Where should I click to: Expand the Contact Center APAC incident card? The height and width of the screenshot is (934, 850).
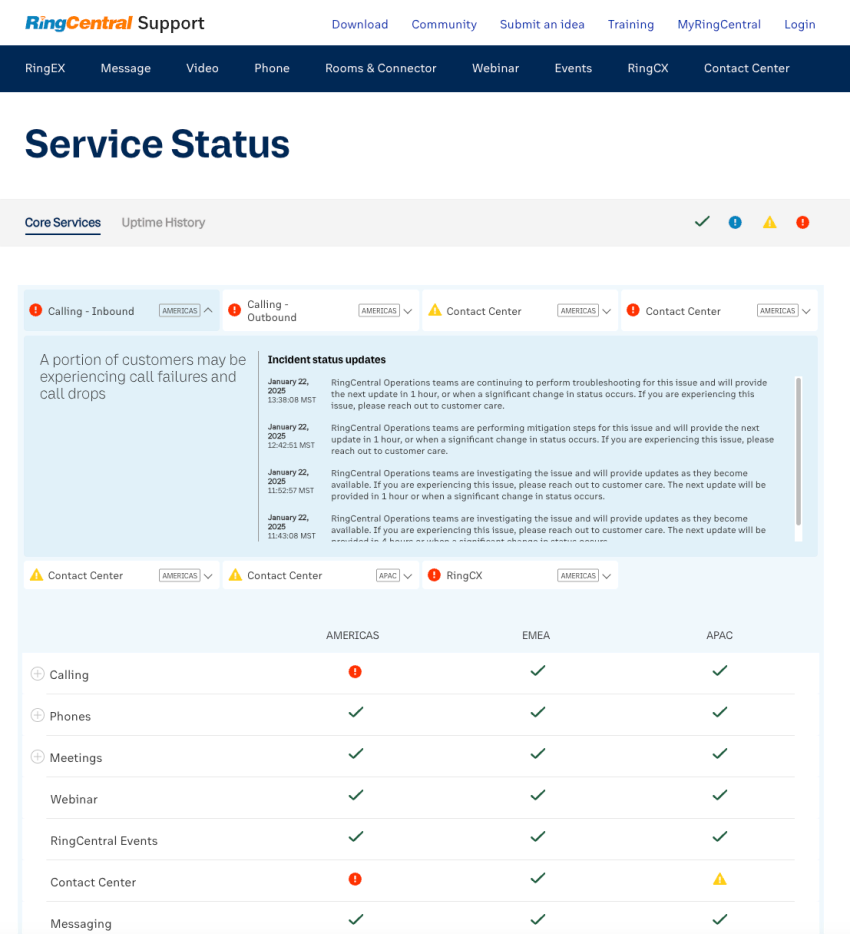pyautogui.click(x=407, y=576)
